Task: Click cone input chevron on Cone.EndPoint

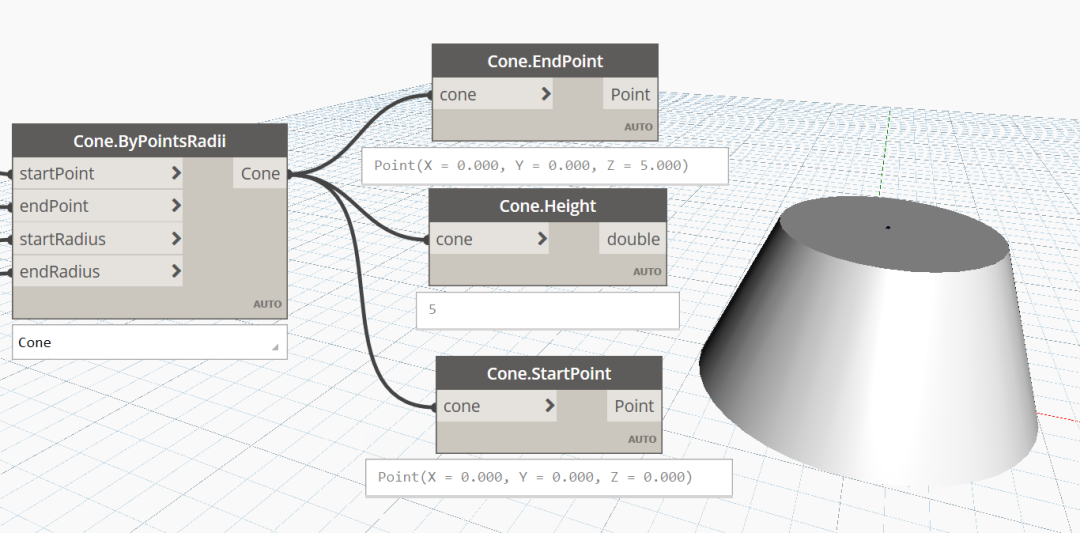Action: coord(546,94)
